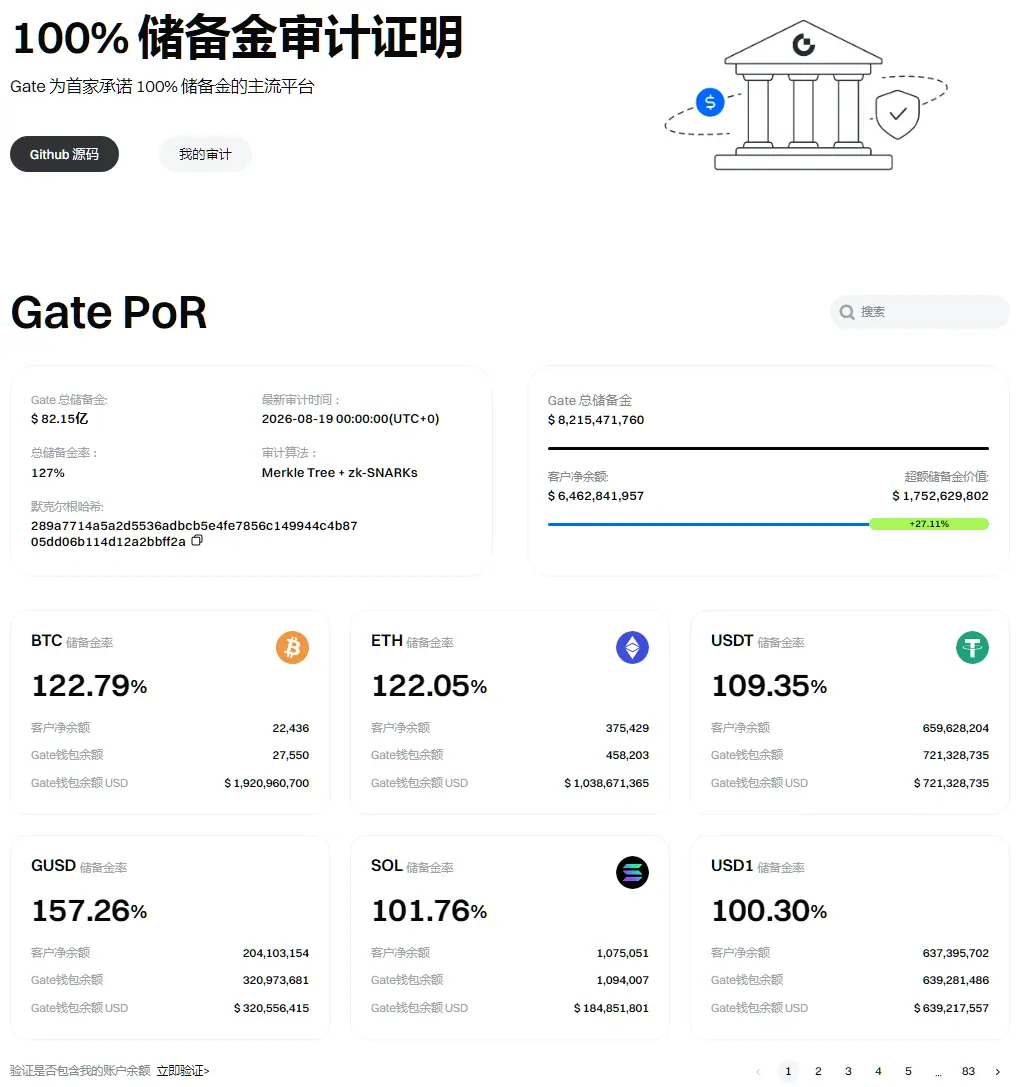The width and height of the screenshot is (1016, 1087).
Task: Click the $ 8,215,471,760 total value
Action: click(596, 419)
